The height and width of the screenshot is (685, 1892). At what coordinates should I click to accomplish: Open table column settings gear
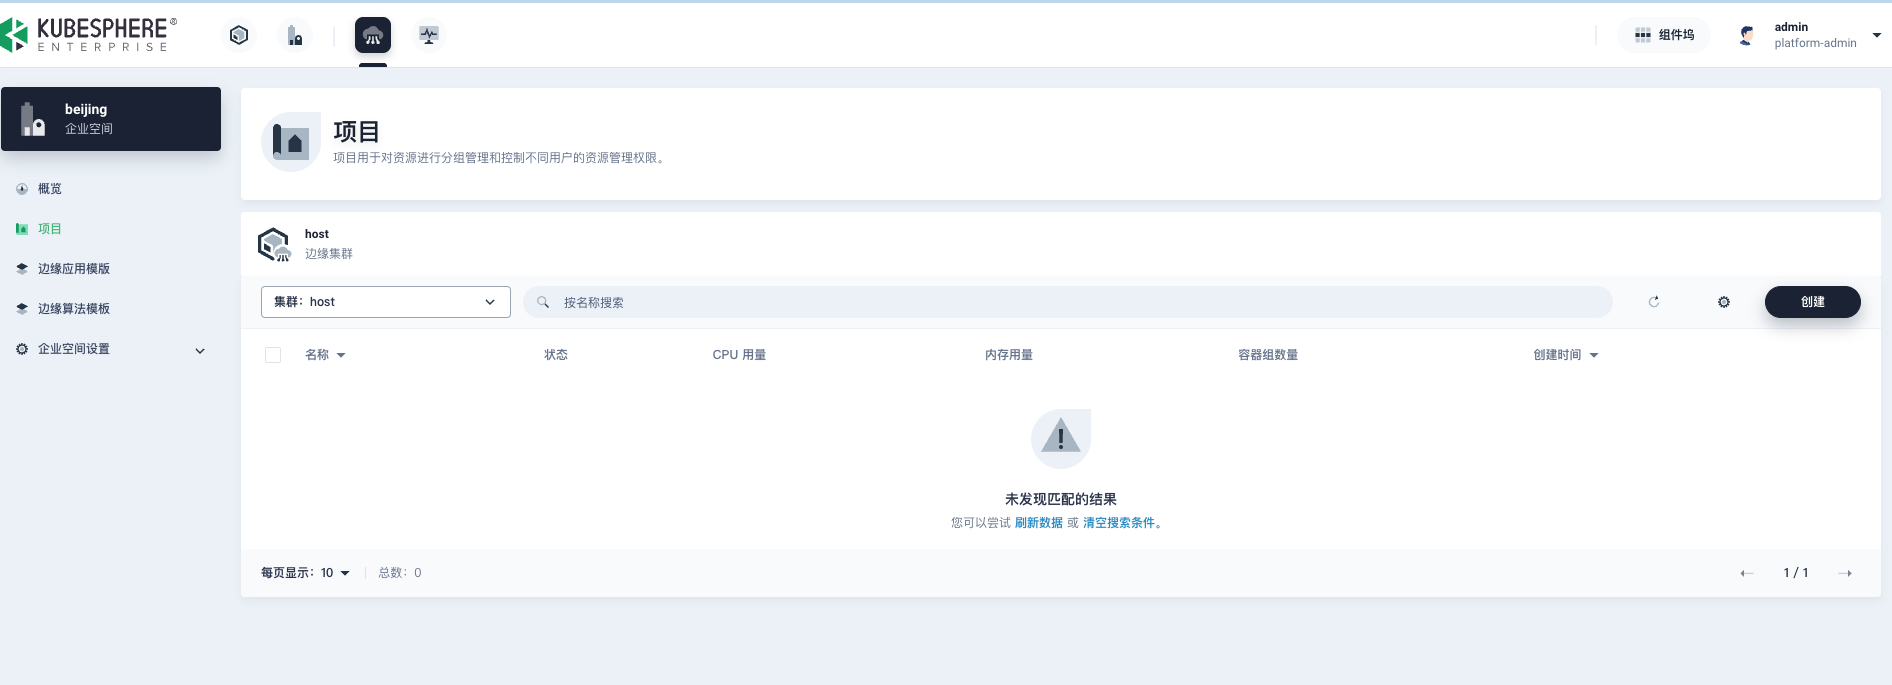(x=1724, y=302)
